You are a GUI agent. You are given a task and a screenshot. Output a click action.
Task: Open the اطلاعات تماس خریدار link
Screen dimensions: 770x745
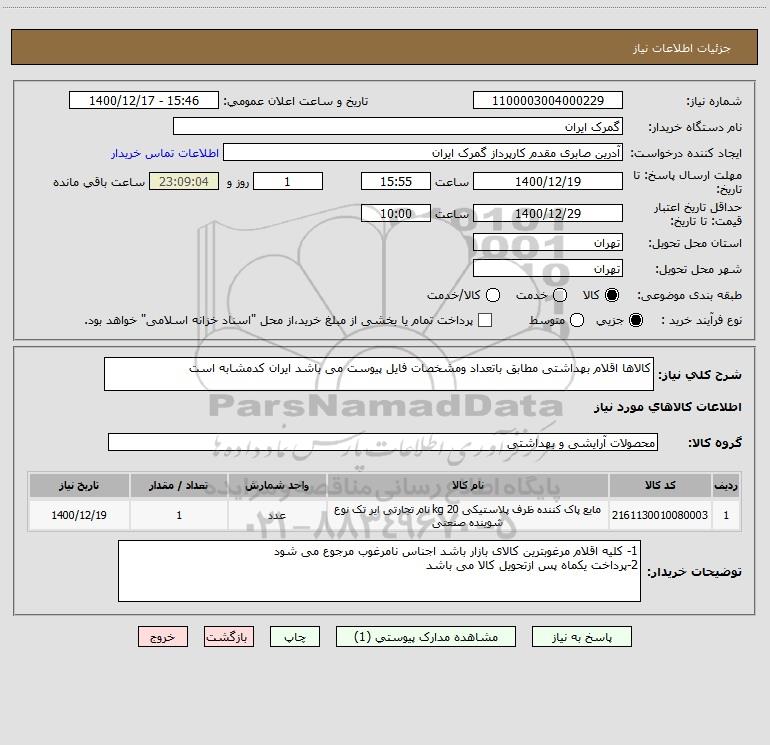coord(165,153)
